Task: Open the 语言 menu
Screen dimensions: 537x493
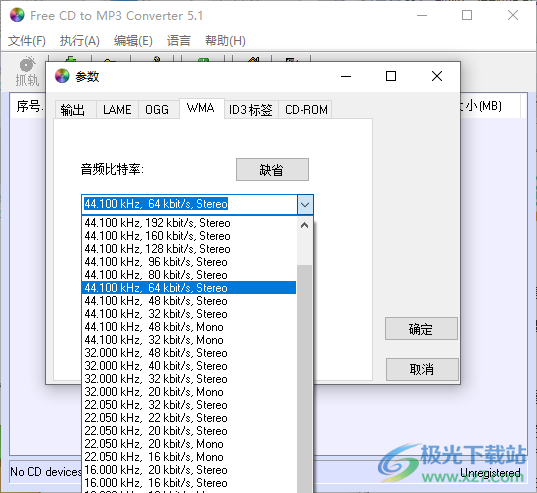Action: click(x=178, y=41)
